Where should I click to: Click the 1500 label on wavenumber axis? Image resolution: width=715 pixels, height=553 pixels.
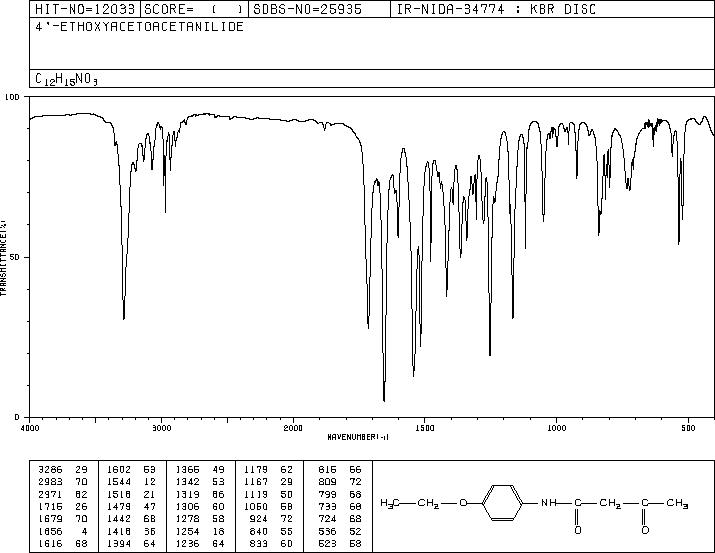click(x=425, y=428)
